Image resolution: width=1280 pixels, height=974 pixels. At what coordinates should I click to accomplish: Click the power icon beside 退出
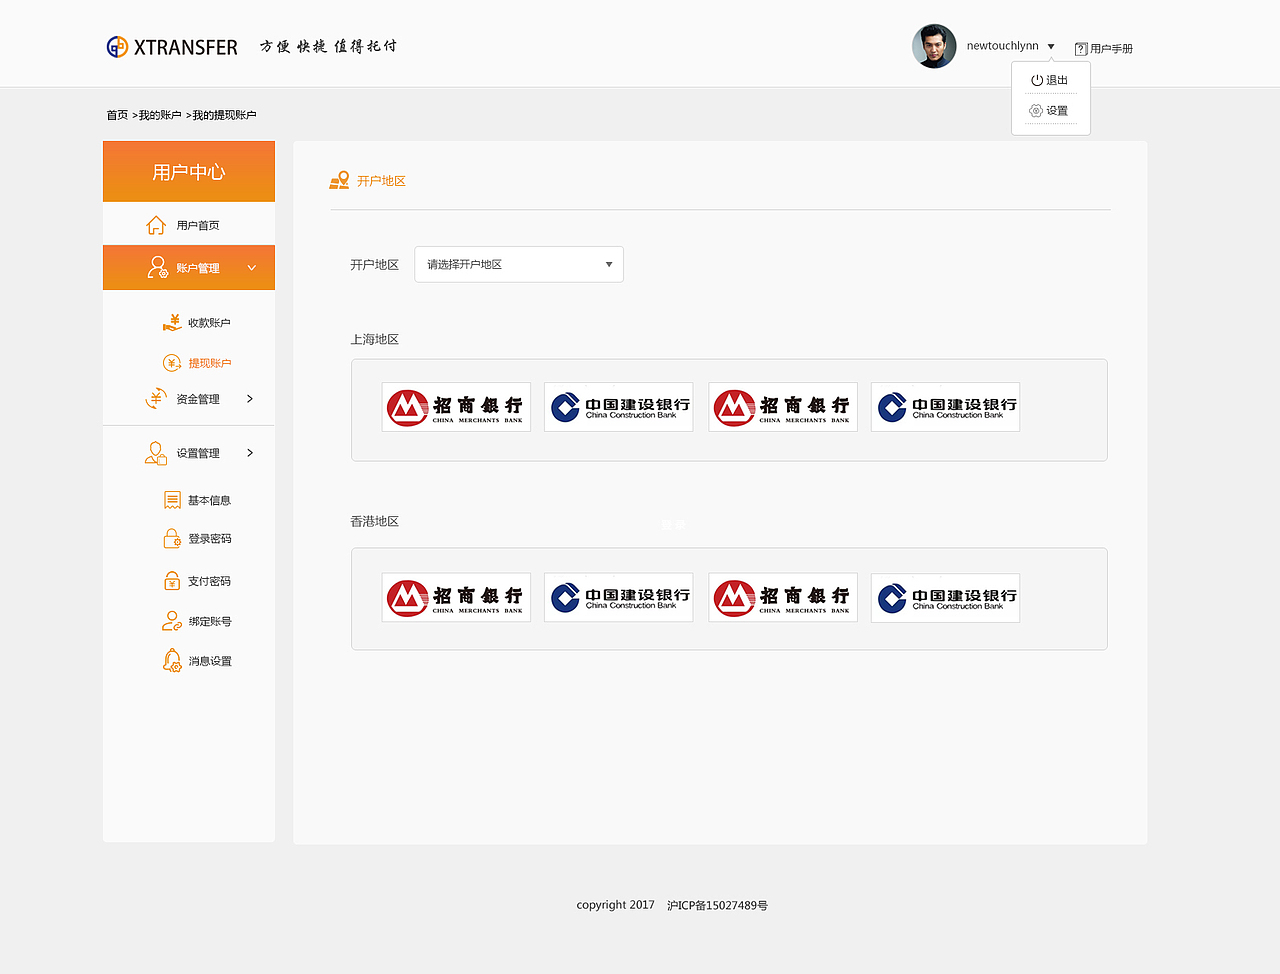coord(1037,80)
